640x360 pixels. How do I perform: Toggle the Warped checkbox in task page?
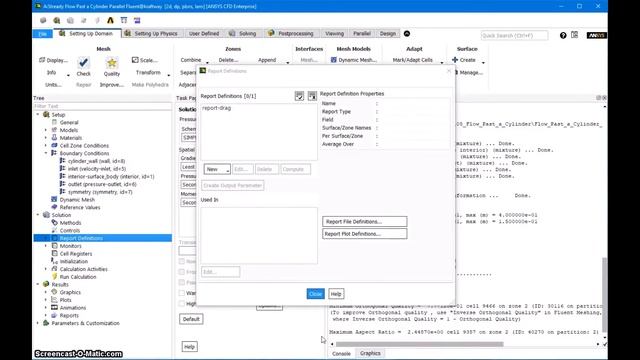pos(182,293)
